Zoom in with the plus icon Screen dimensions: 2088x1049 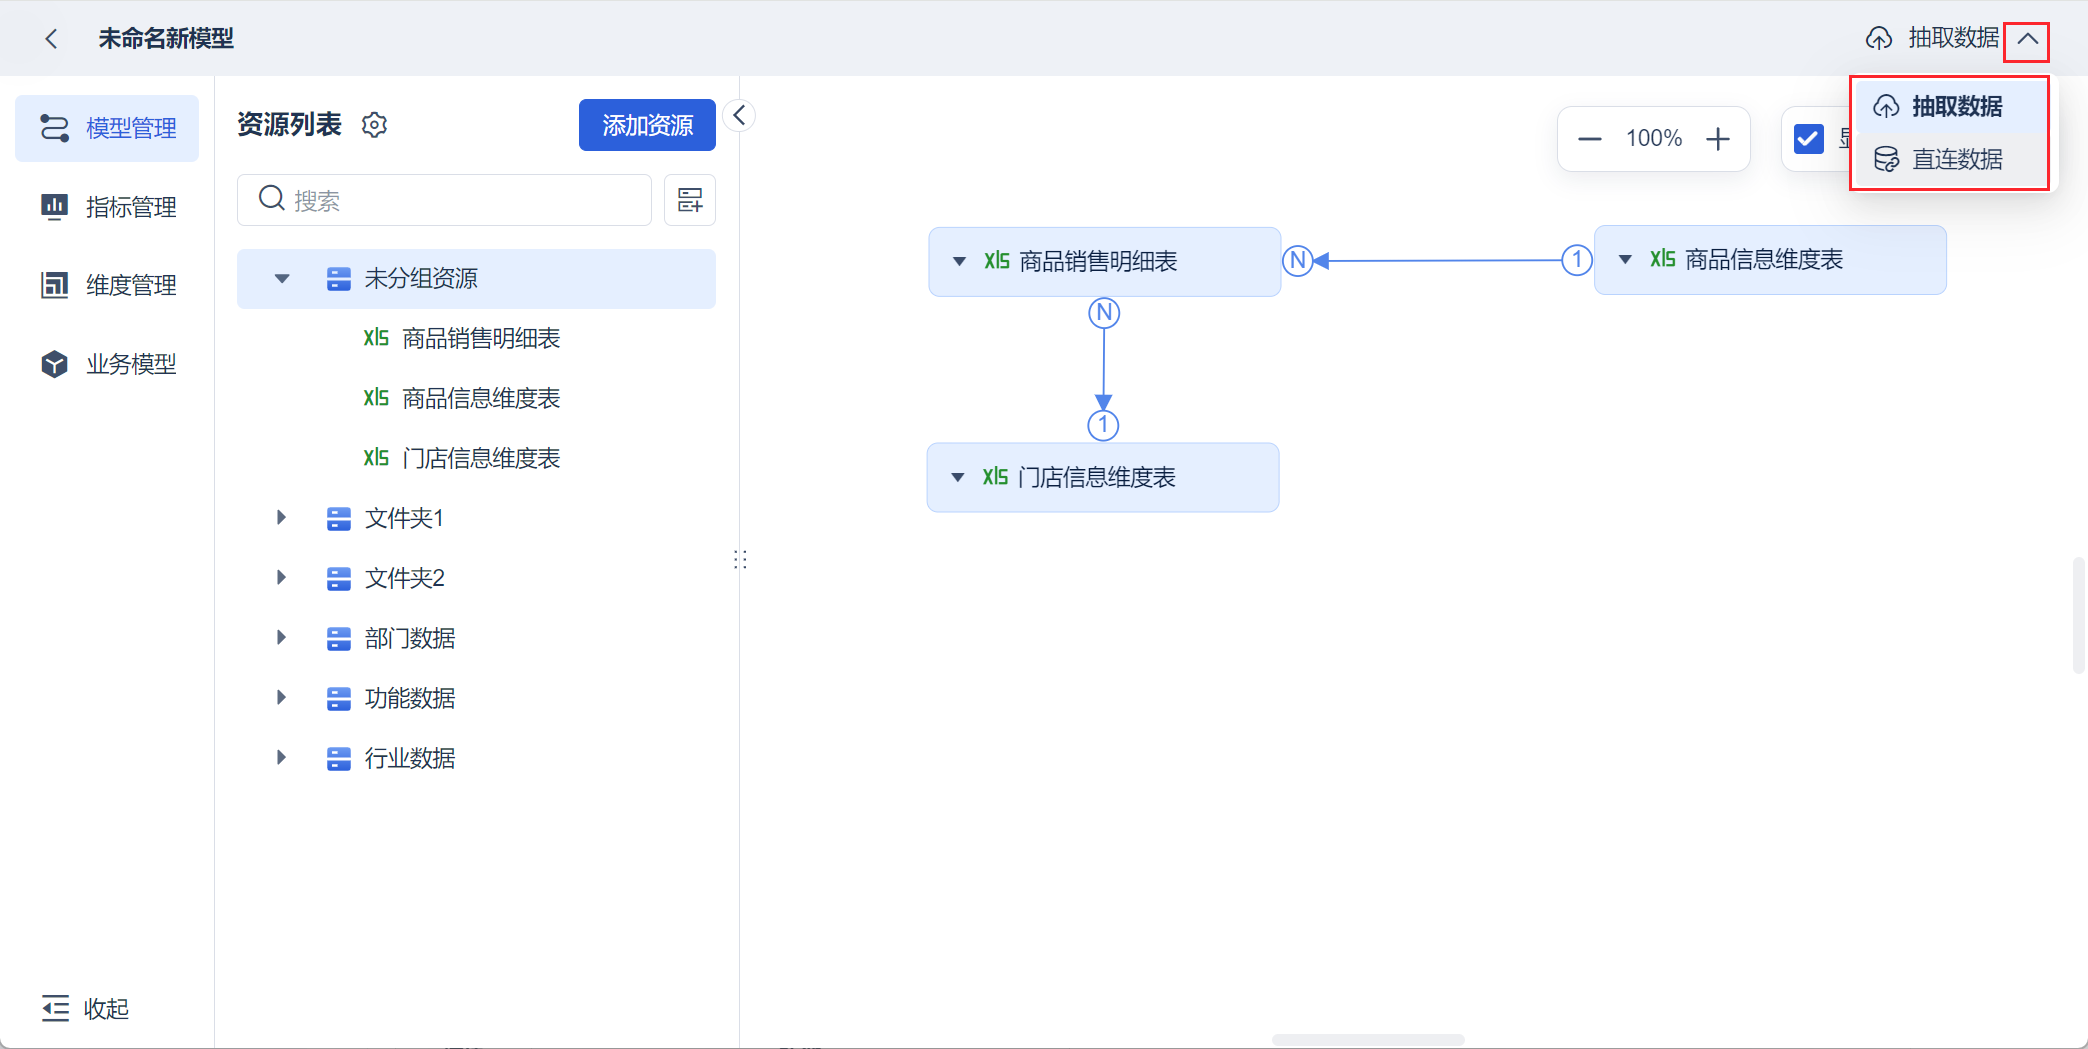[1718, 139]
